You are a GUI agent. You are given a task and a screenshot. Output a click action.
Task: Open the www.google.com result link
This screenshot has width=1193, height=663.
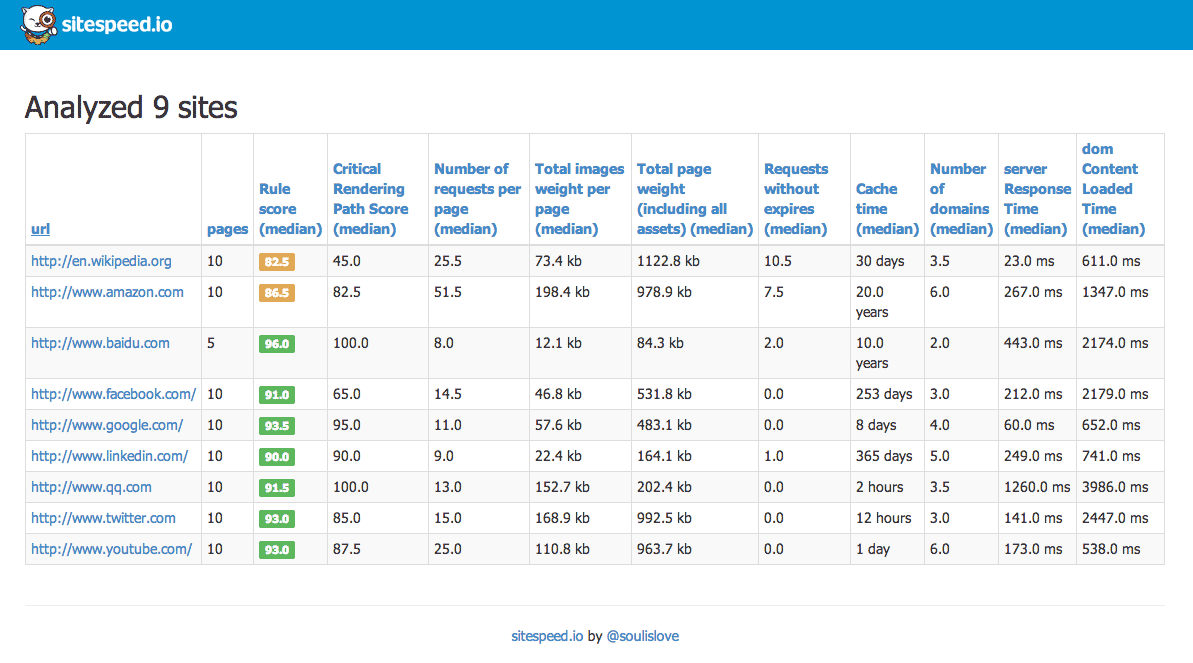pyautogui.click(x=107, y=426)
